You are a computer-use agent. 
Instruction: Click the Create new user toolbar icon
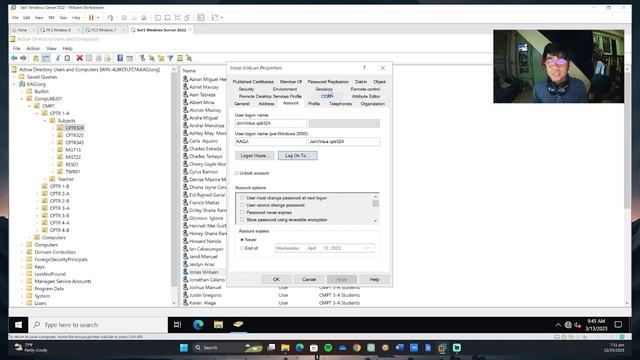coord(142,58)
